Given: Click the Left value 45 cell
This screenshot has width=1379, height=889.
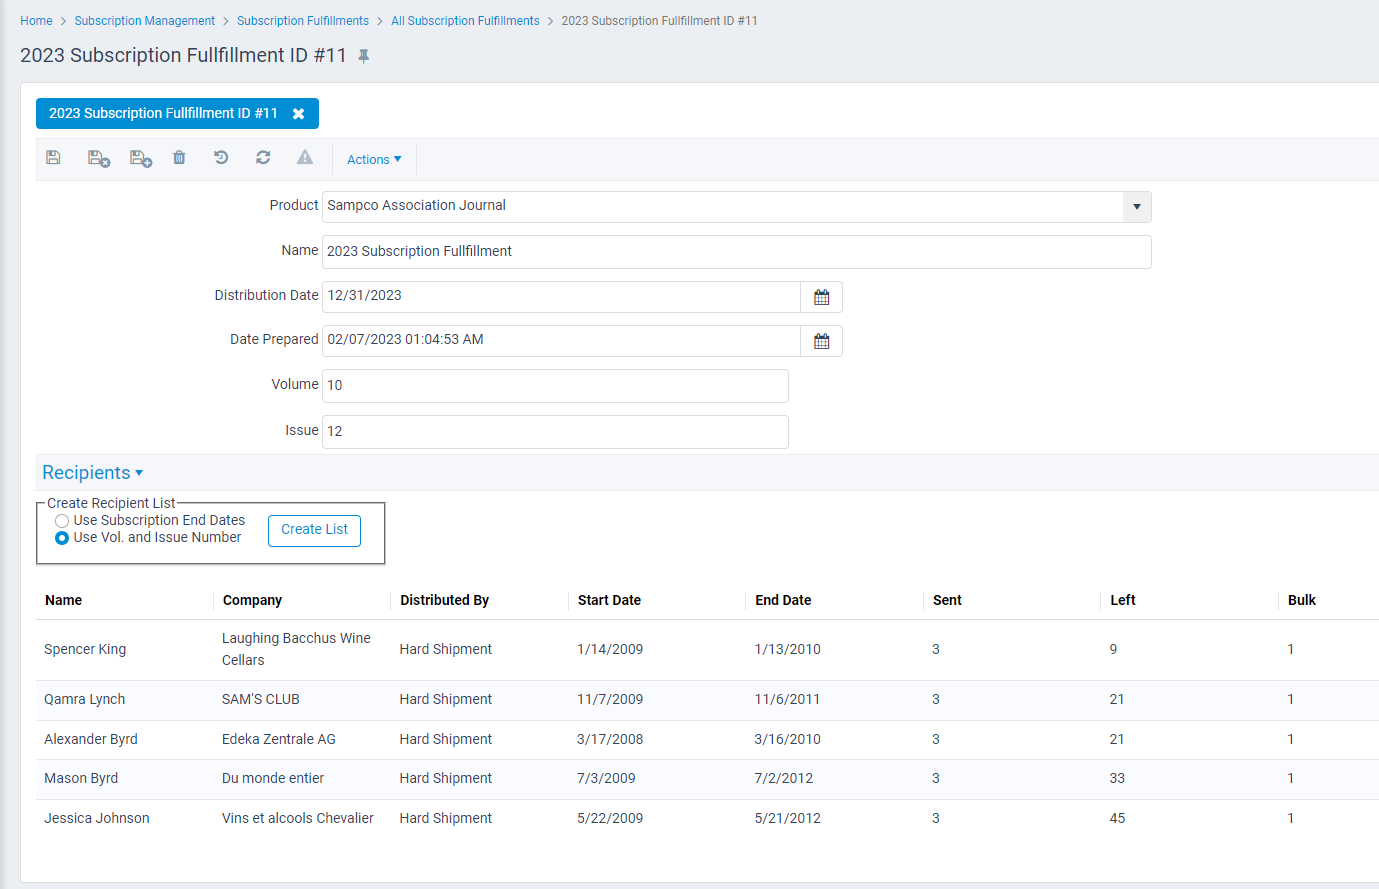Looking at the screenshot, I should [x=1117, y=819].
